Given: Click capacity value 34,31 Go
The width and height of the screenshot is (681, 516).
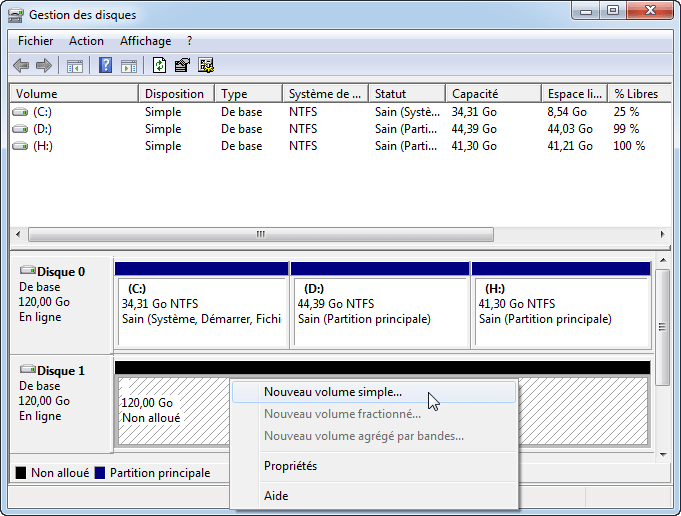Looking at the screenshot, I should pyautogui.click(x=474, y=112).
